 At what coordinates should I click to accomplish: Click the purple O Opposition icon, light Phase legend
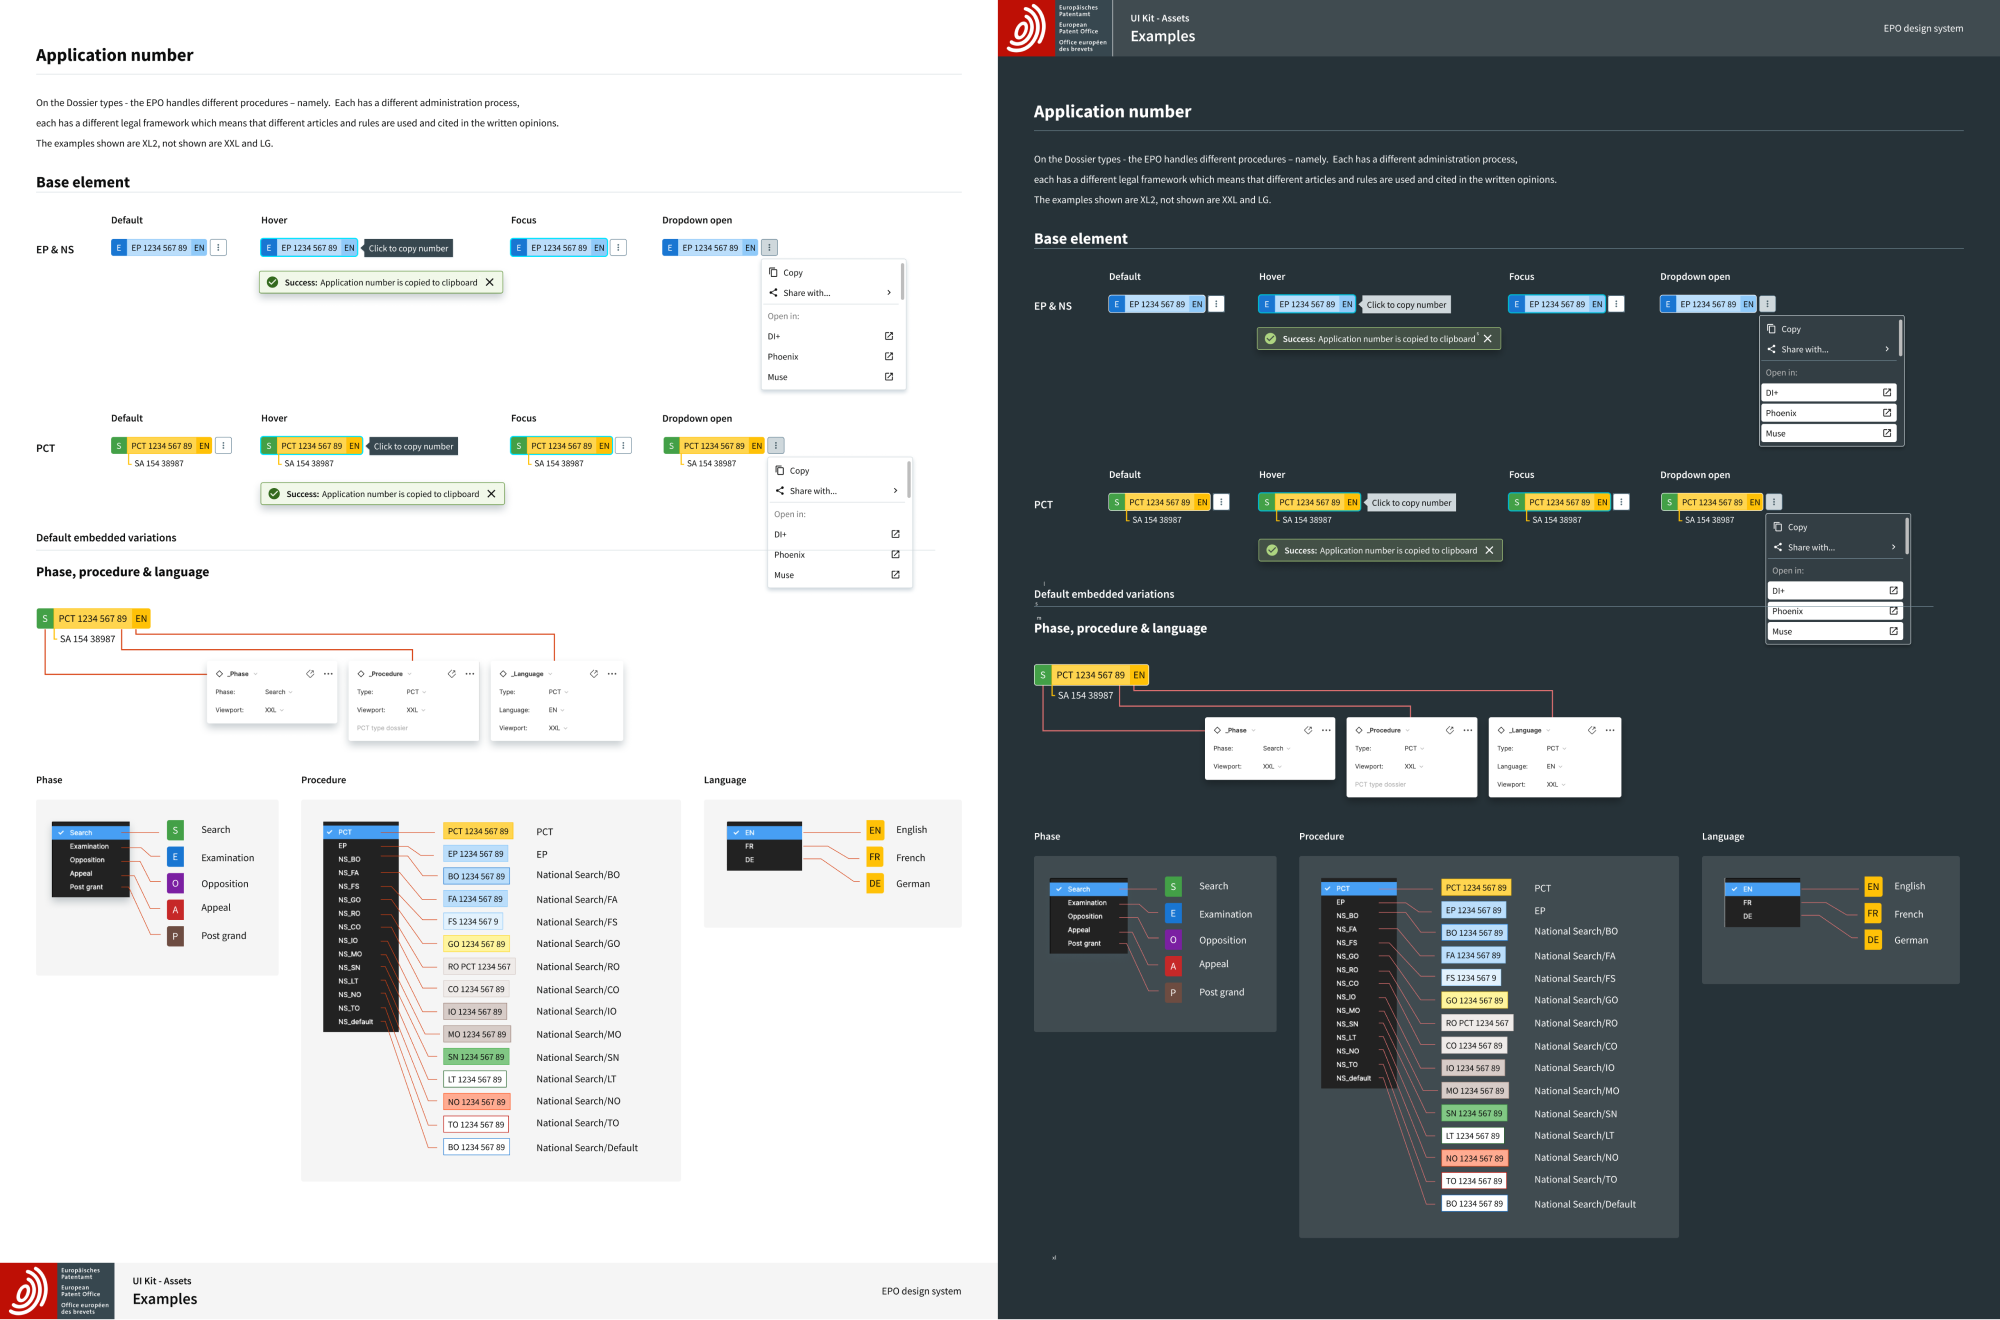click(x=175, y=884)
